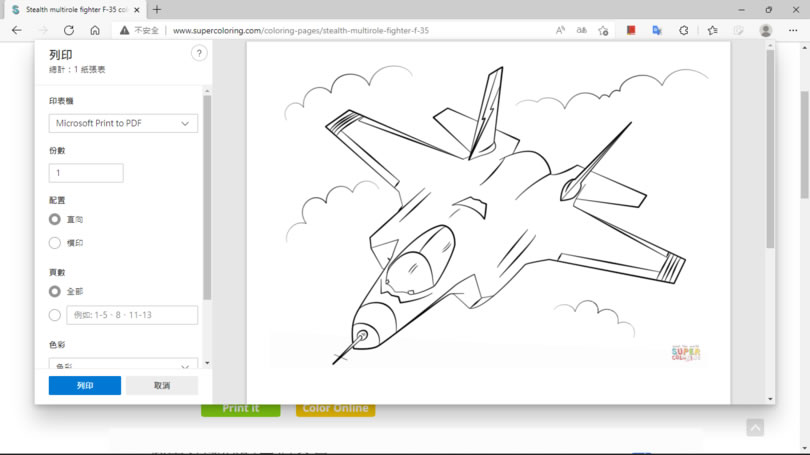Expand the Microsoft Print to PDF printer dropdown
The image size is (810, 455).
123,123
